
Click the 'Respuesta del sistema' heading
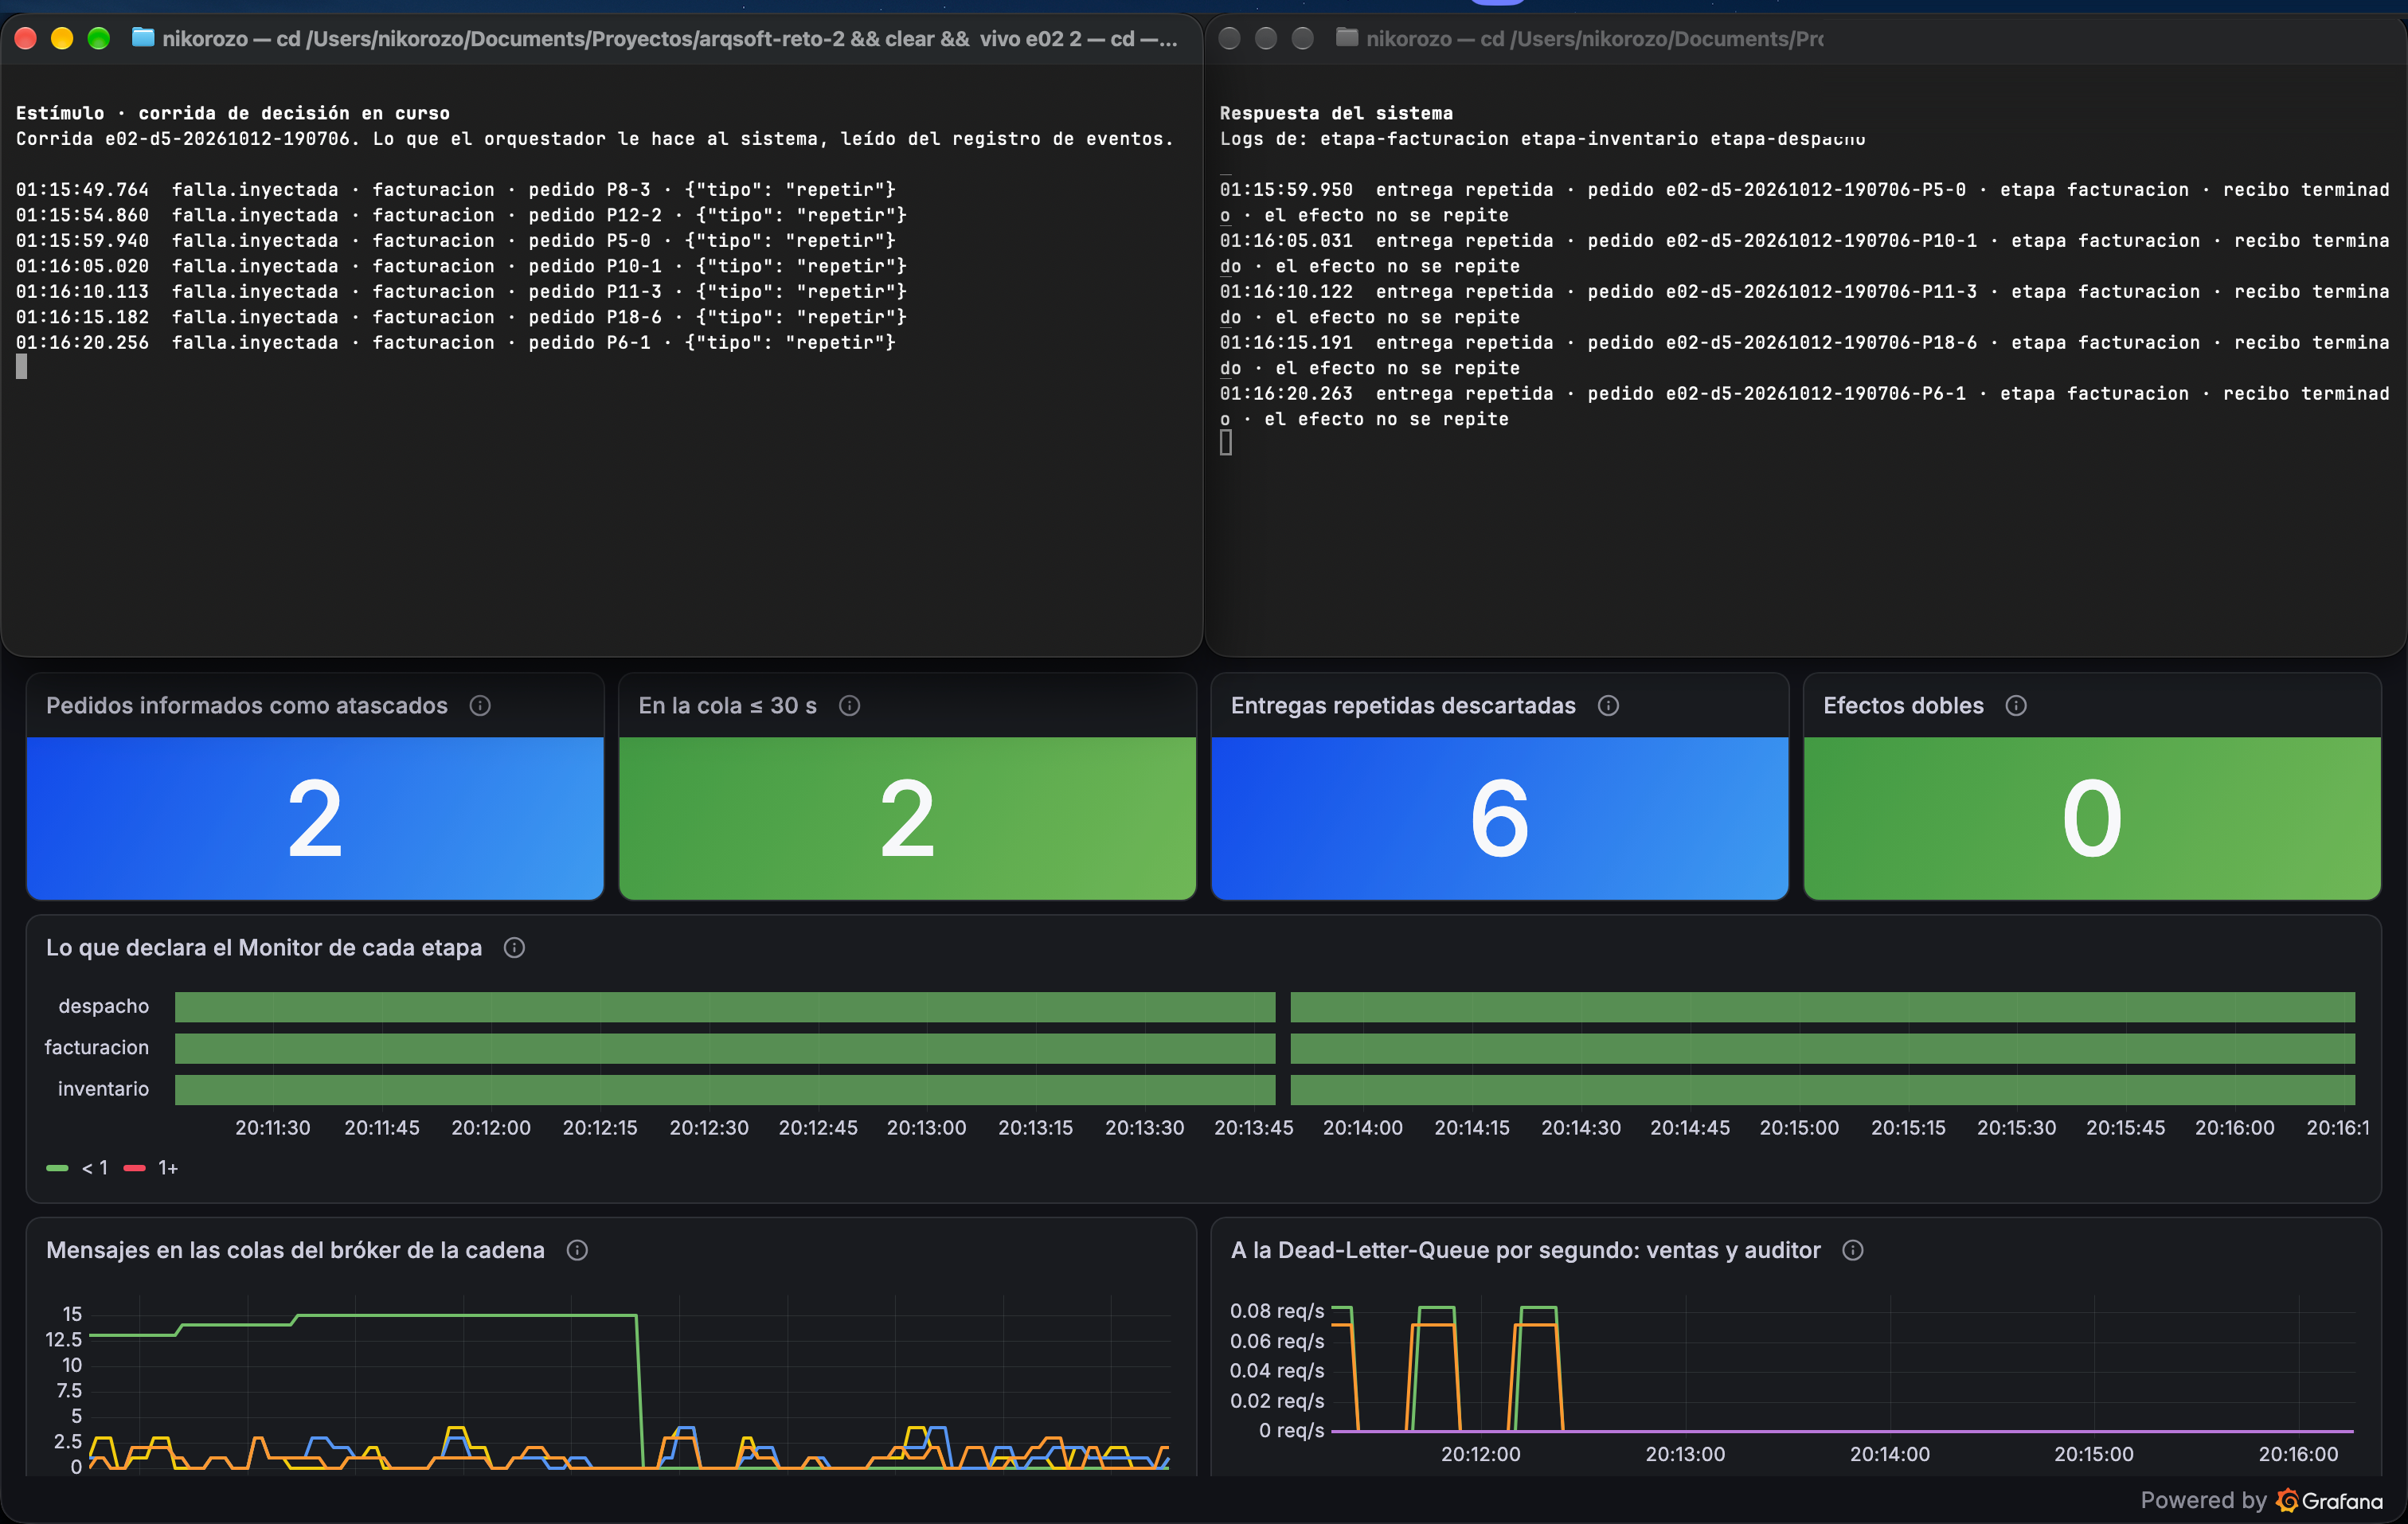tap(1336, 113)
